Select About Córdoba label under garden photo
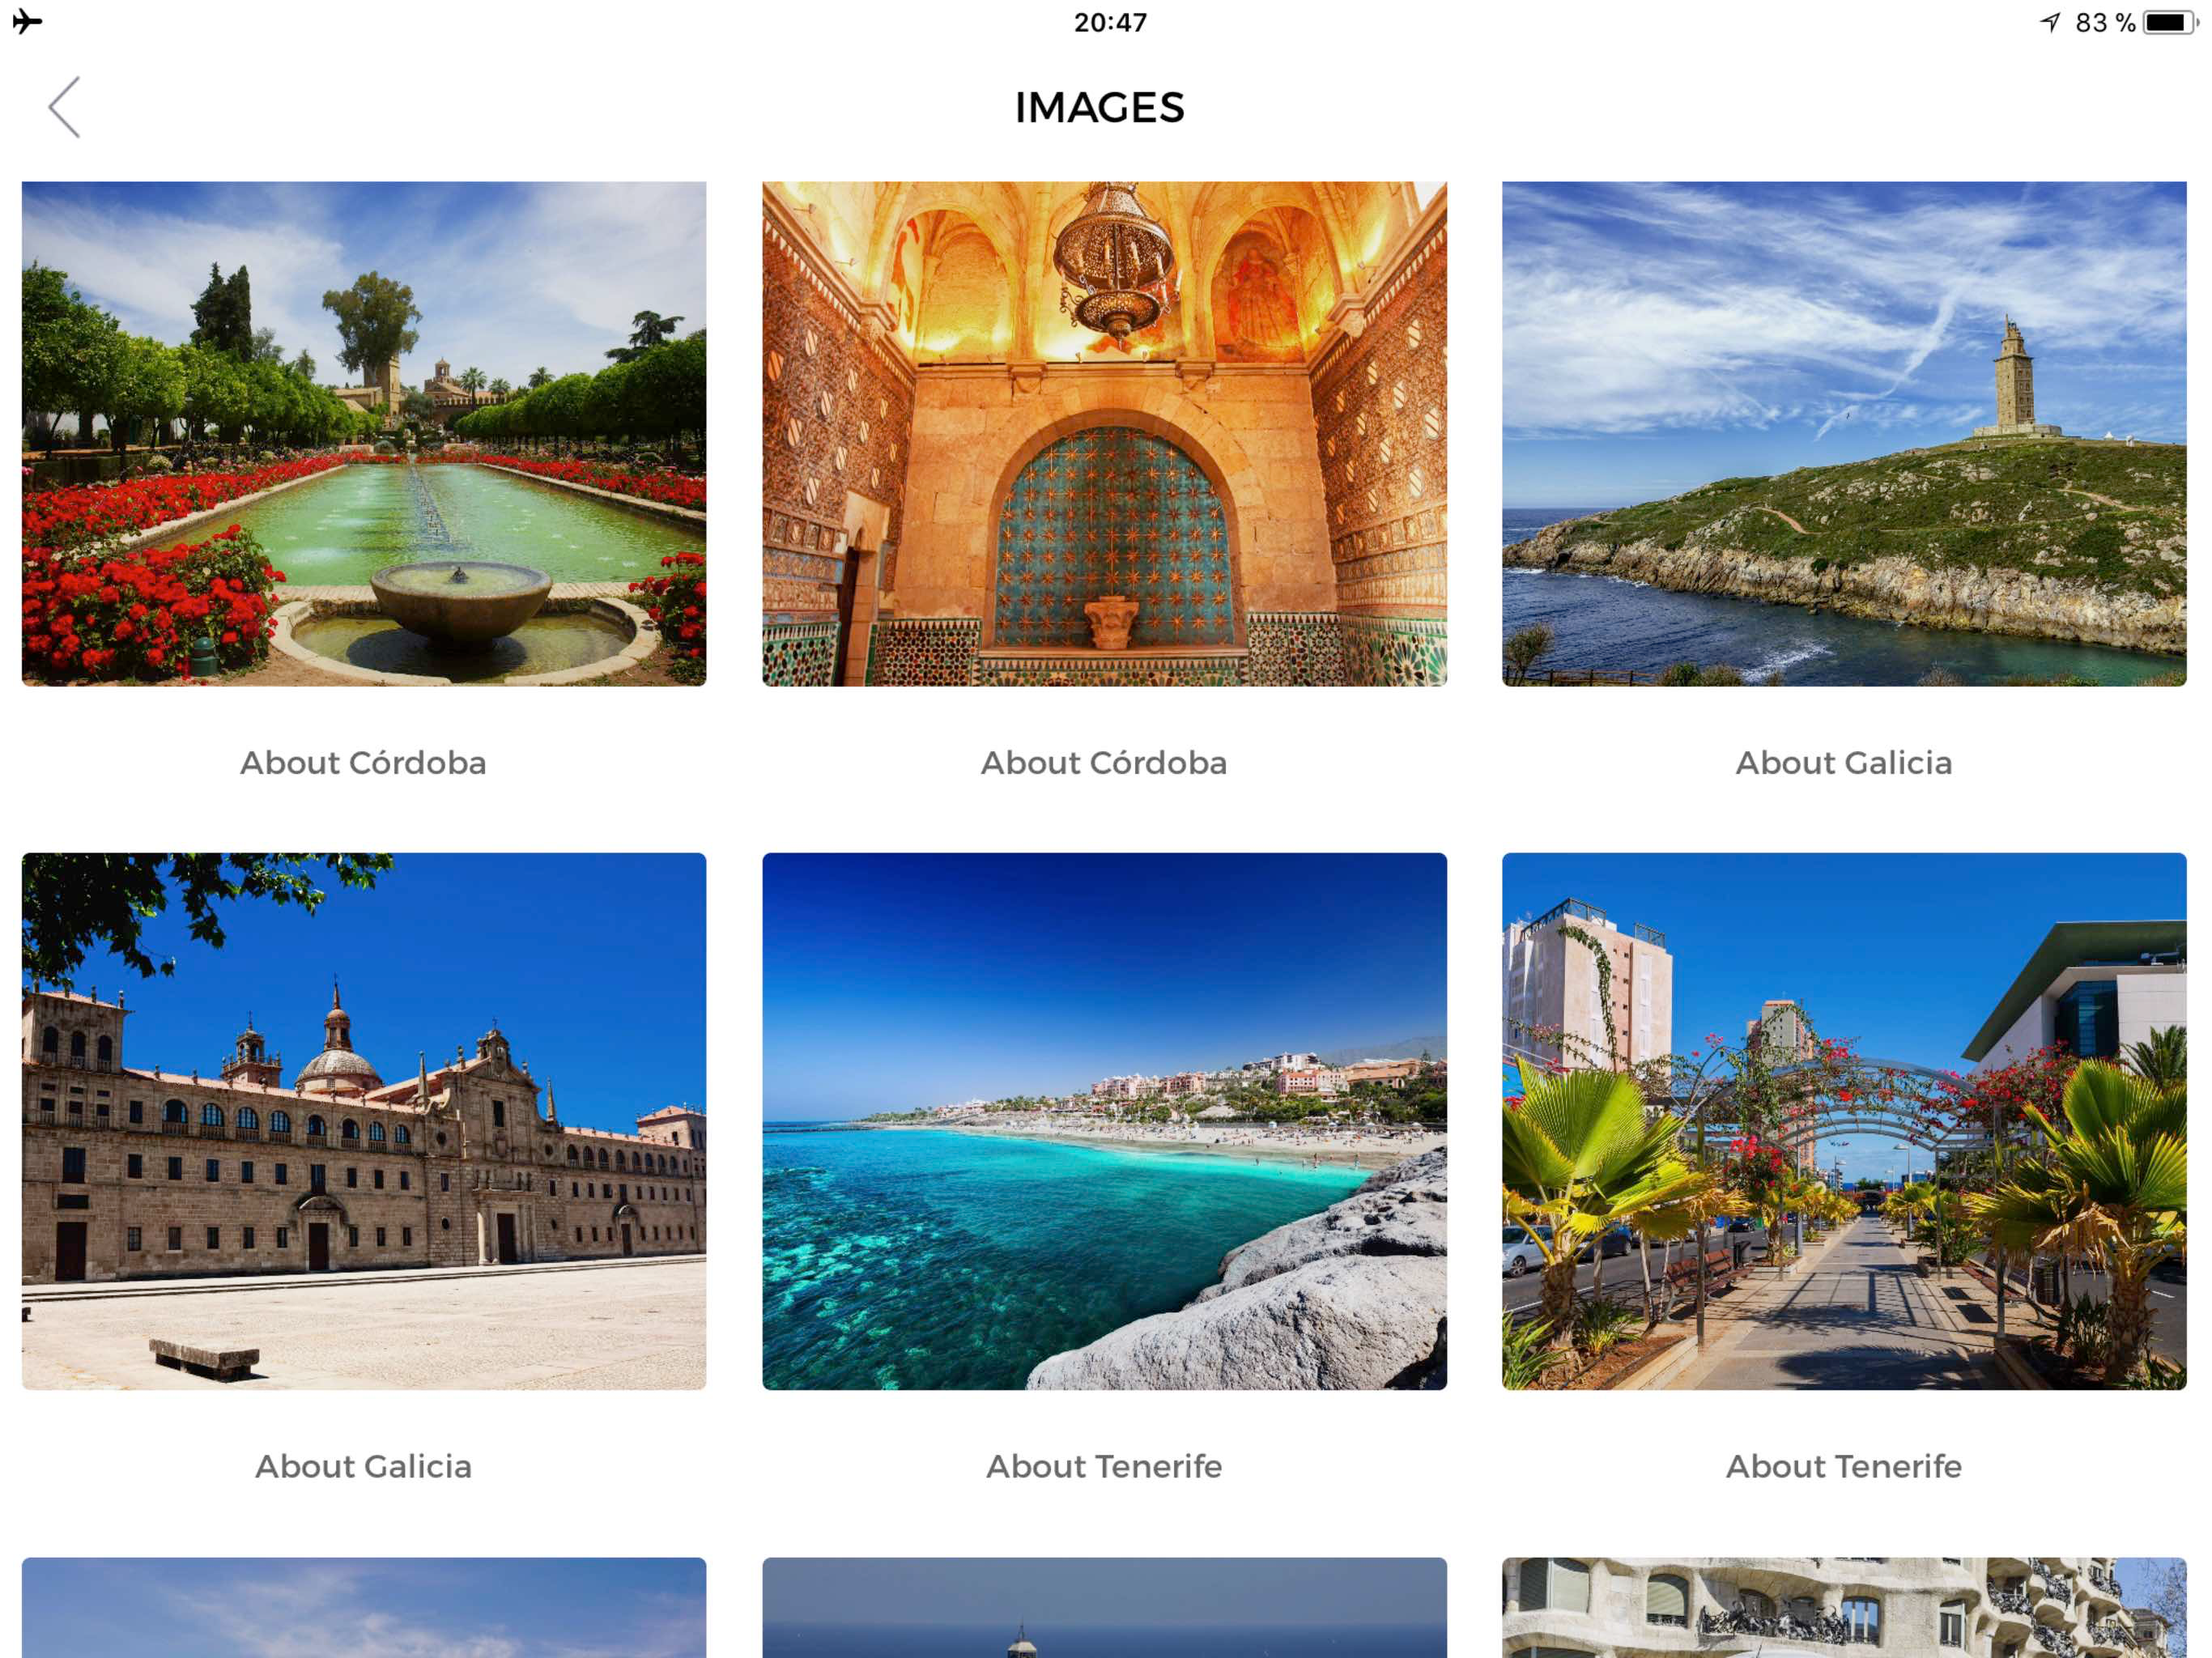 coord(364,763)
